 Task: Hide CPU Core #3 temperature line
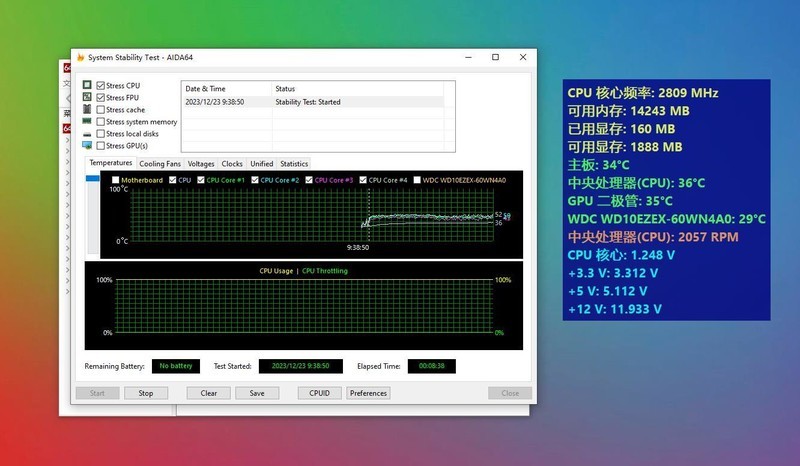click(309, 180)
